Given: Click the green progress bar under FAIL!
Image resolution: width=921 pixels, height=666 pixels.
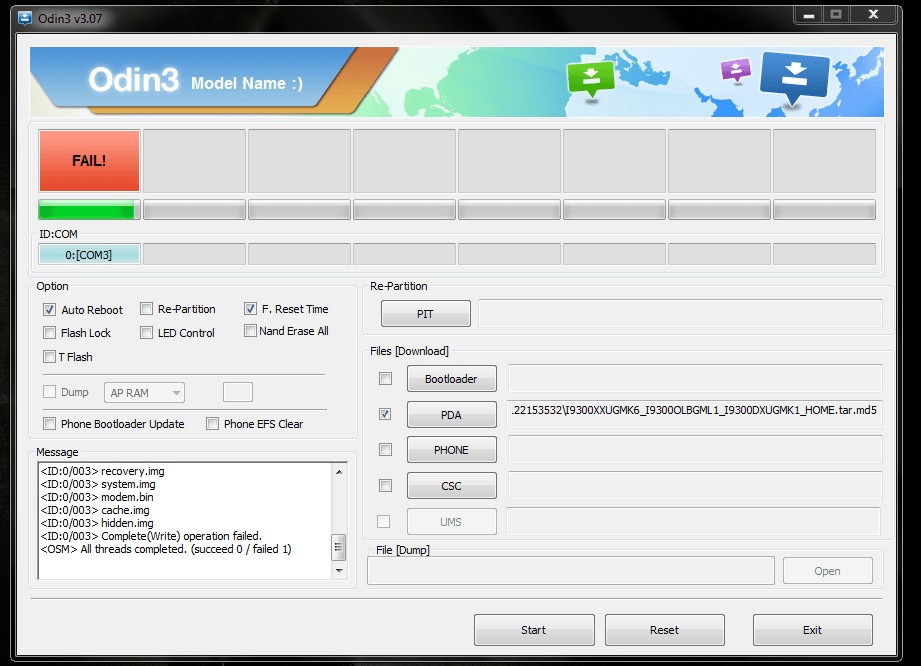Looking at the screenshot, I should click(89, 210).
